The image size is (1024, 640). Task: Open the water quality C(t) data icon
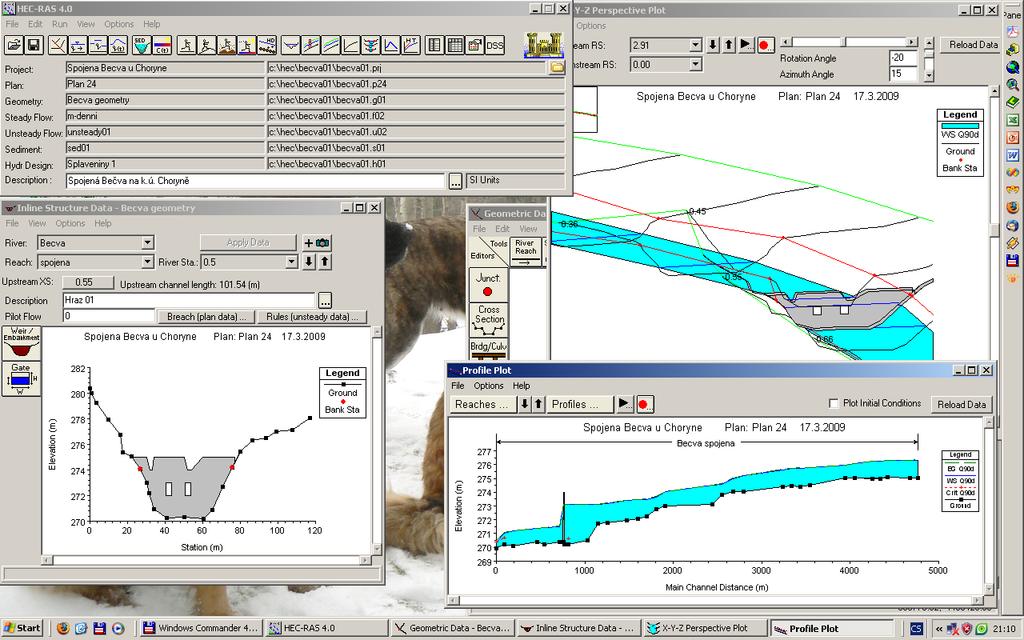(x=162, y=45)
